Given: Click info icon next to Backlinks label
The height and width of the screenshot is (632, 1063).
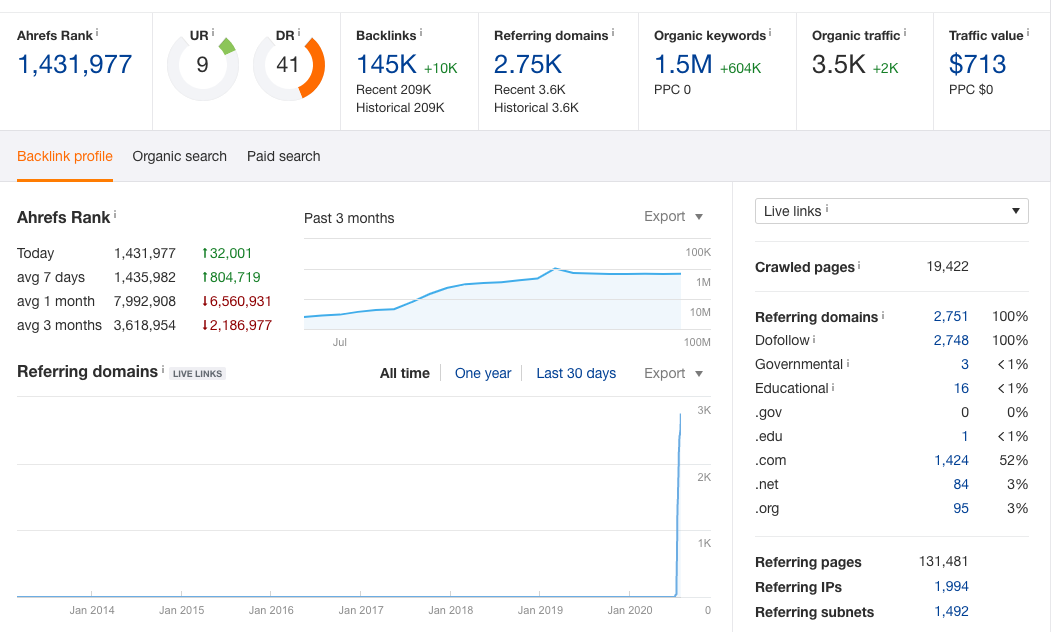Looking at the screenshot, I should (421, 32).
